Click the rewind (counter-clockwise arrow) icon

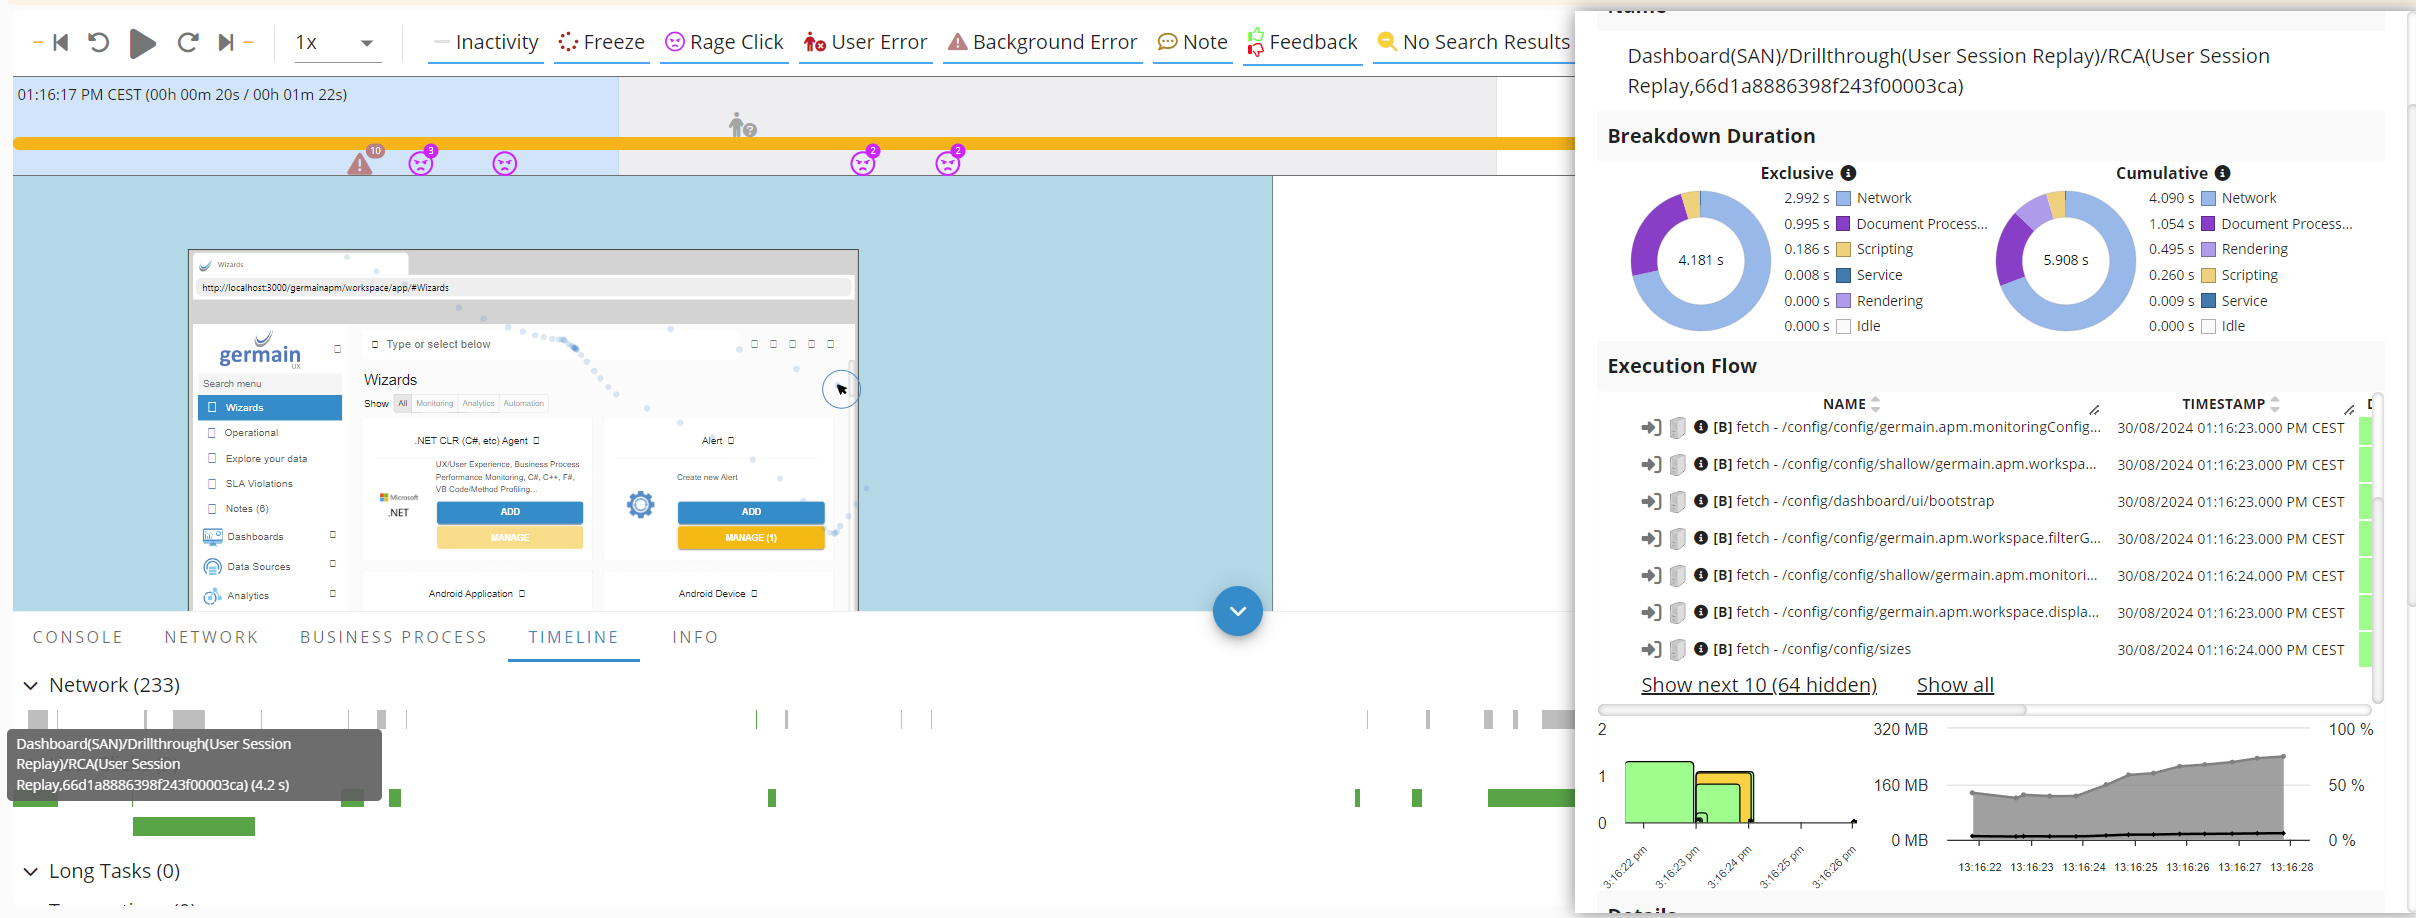click(98, 42)
